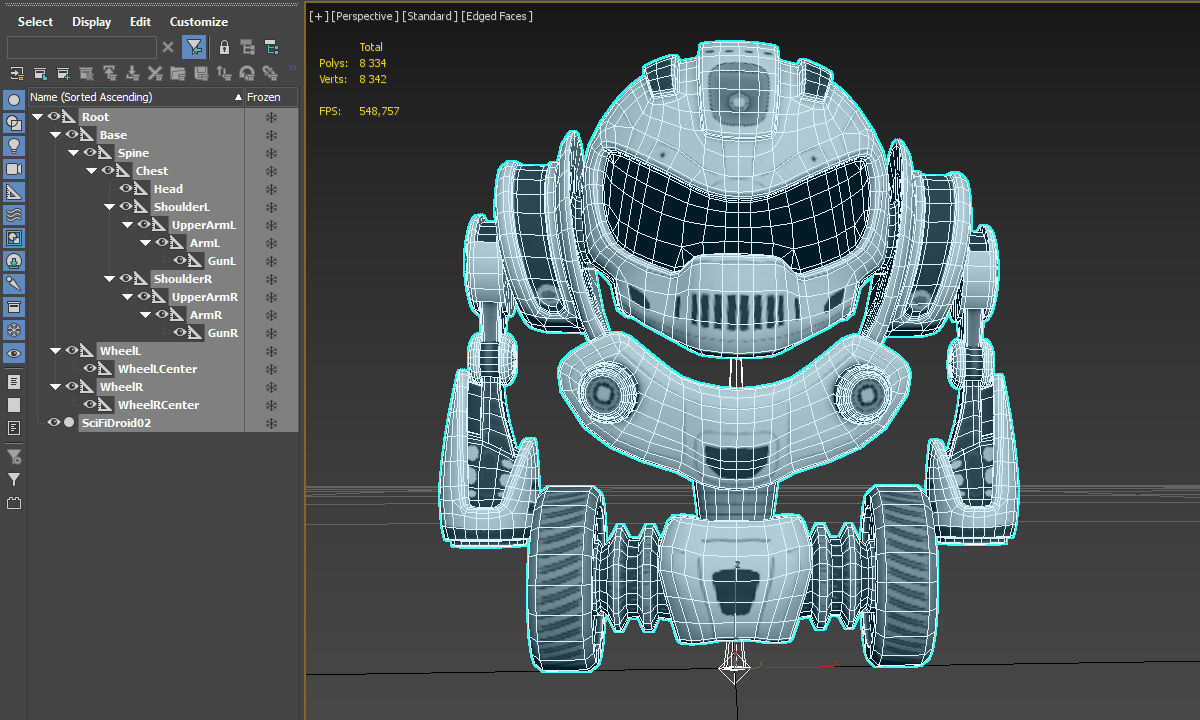Click the grayed save floppy toolbar icon

click(201, 73)
